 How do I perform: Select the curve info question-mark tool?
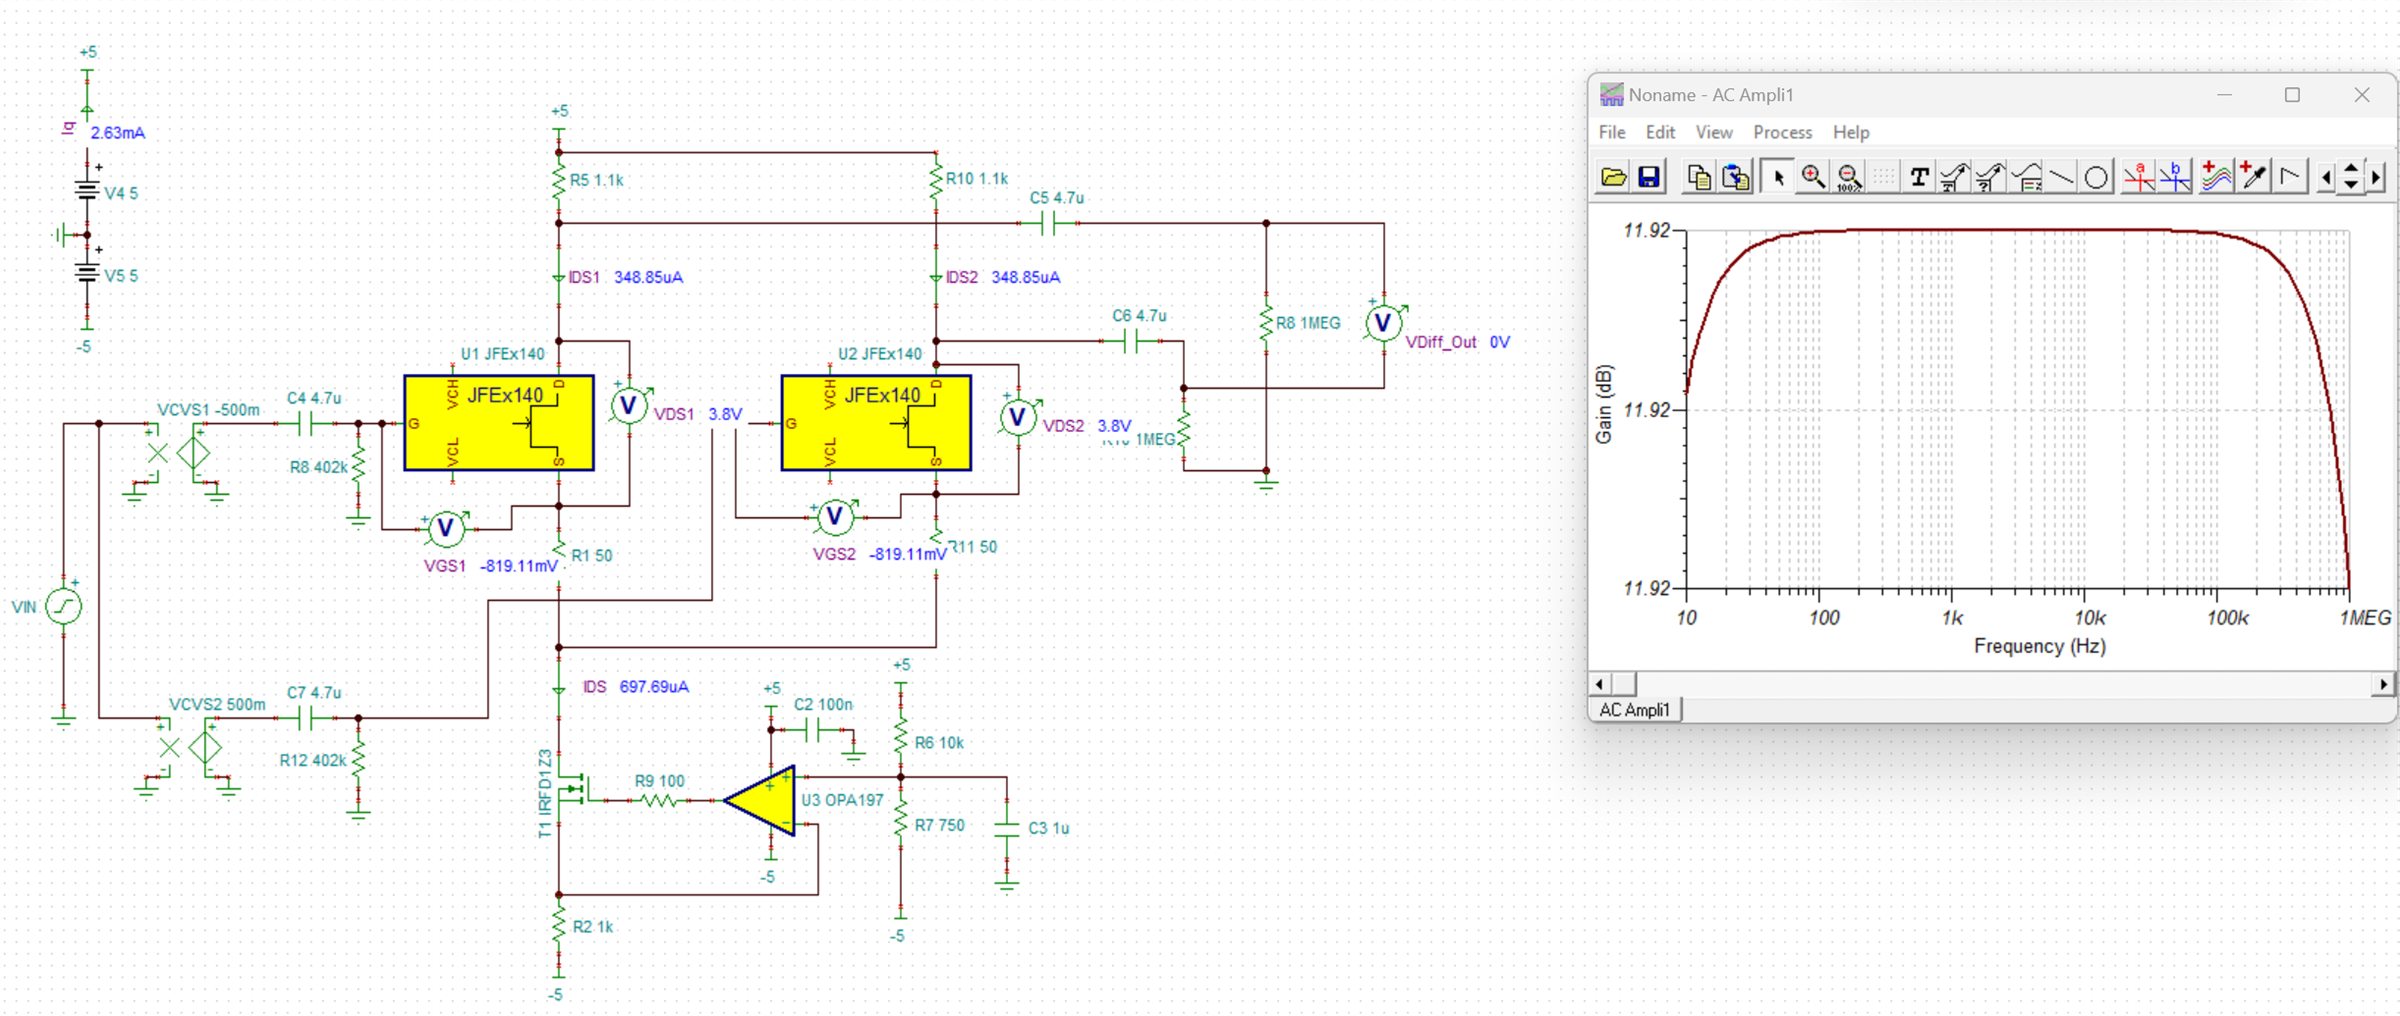(x=1990, y=177)
